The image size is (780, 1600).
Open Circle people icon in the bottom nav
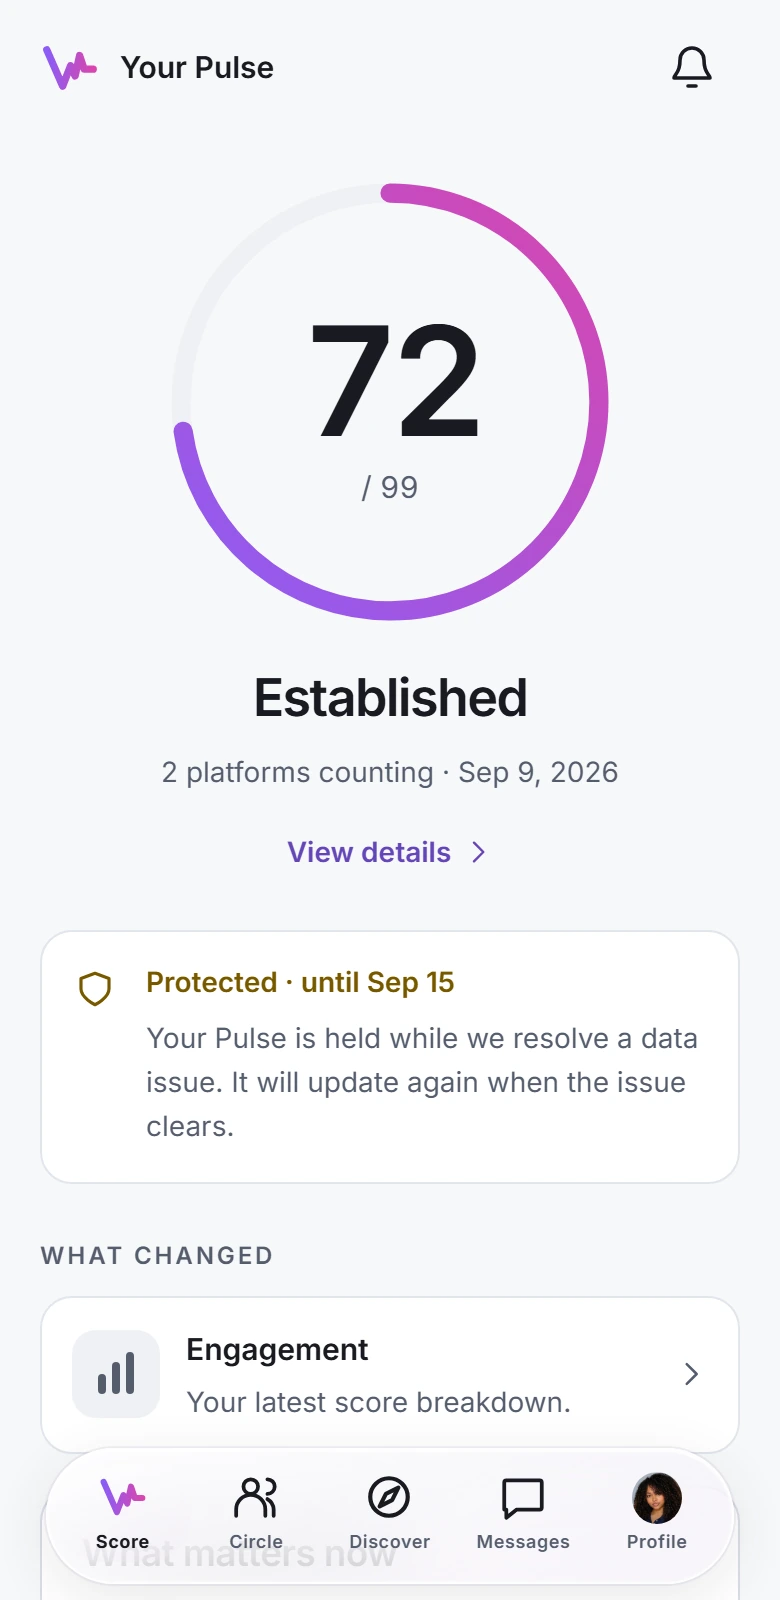coord(256,1497)
